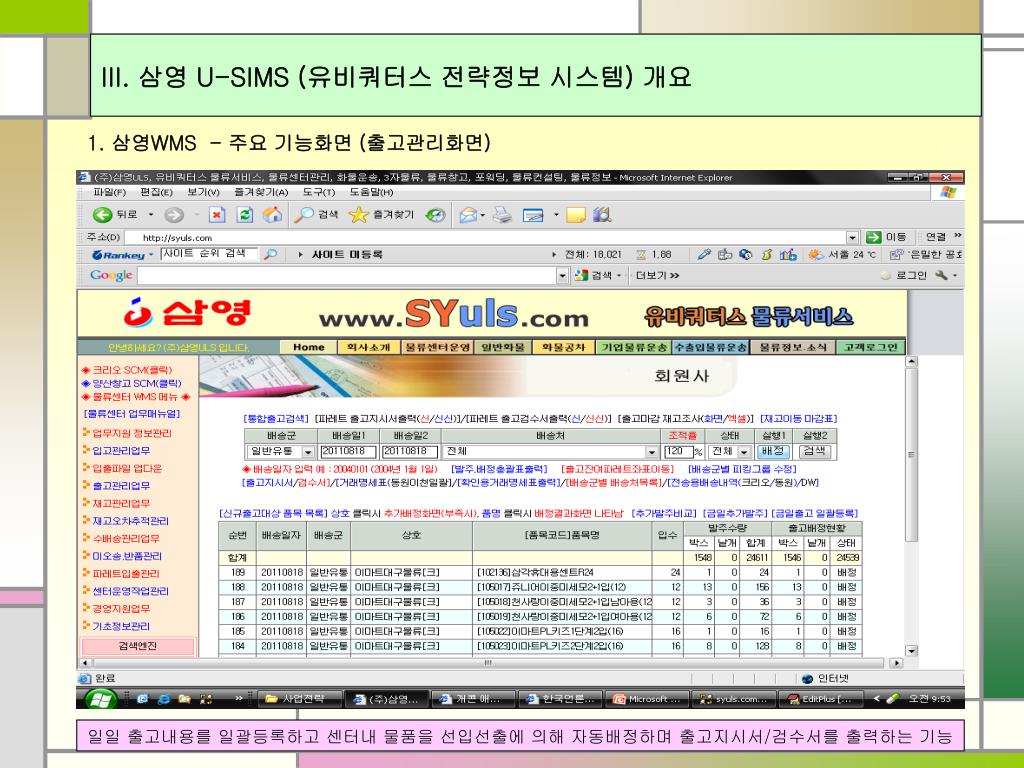Refresh the page with the green arrows icon
This screenshot has height=768, width=1024.
point(245,215)
